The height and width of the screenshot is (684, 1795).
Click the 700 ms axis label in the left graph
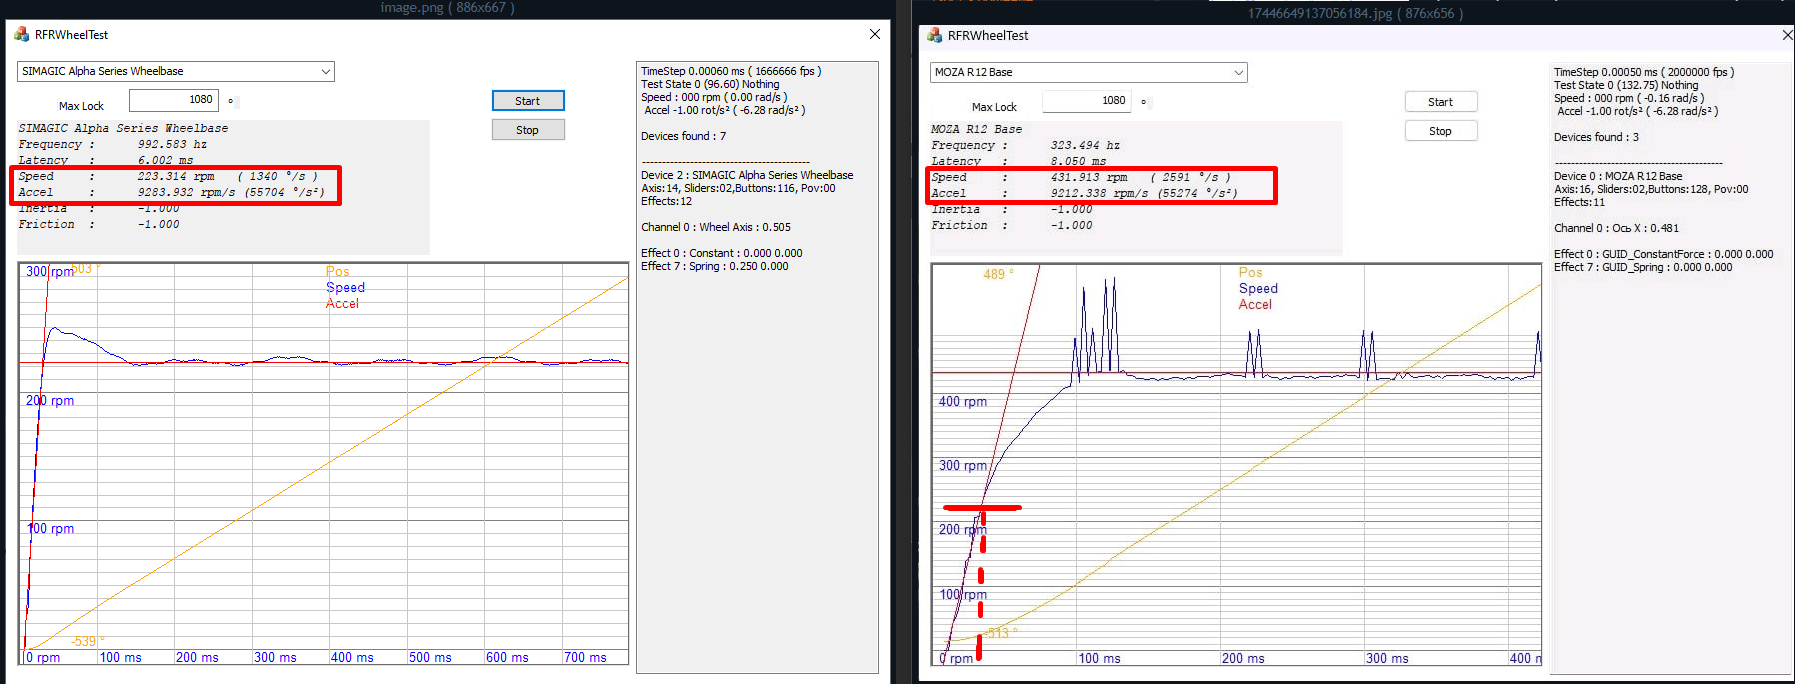click(586, 657)
